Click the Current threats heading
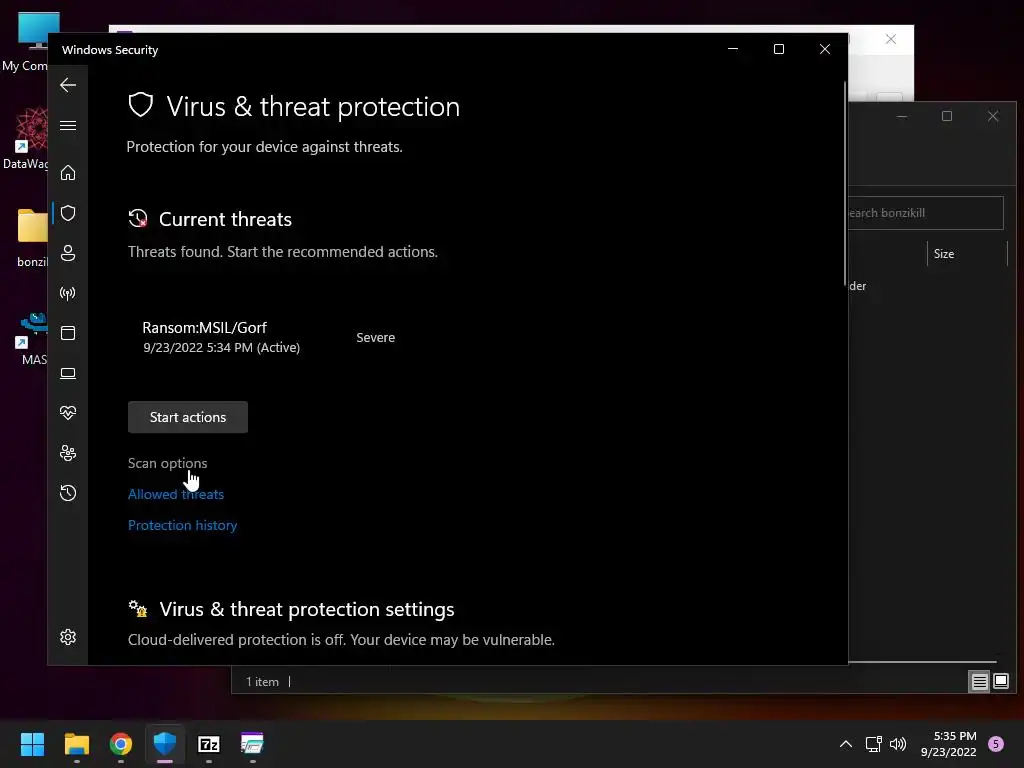1024x768 pixels. coord(225,219)
